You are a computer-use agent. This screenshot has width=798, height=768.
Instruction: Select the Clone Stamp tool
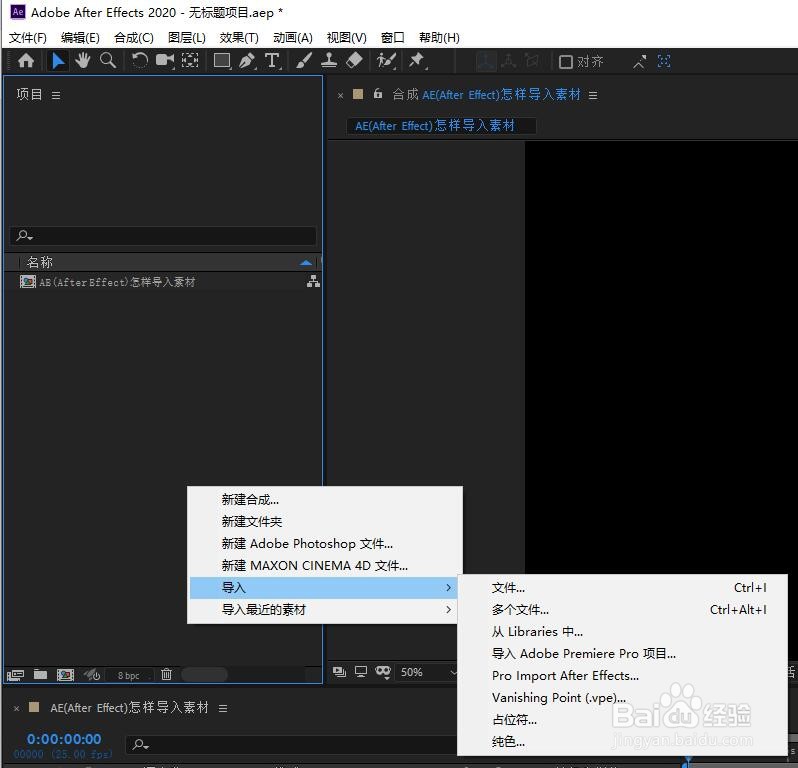329,61
